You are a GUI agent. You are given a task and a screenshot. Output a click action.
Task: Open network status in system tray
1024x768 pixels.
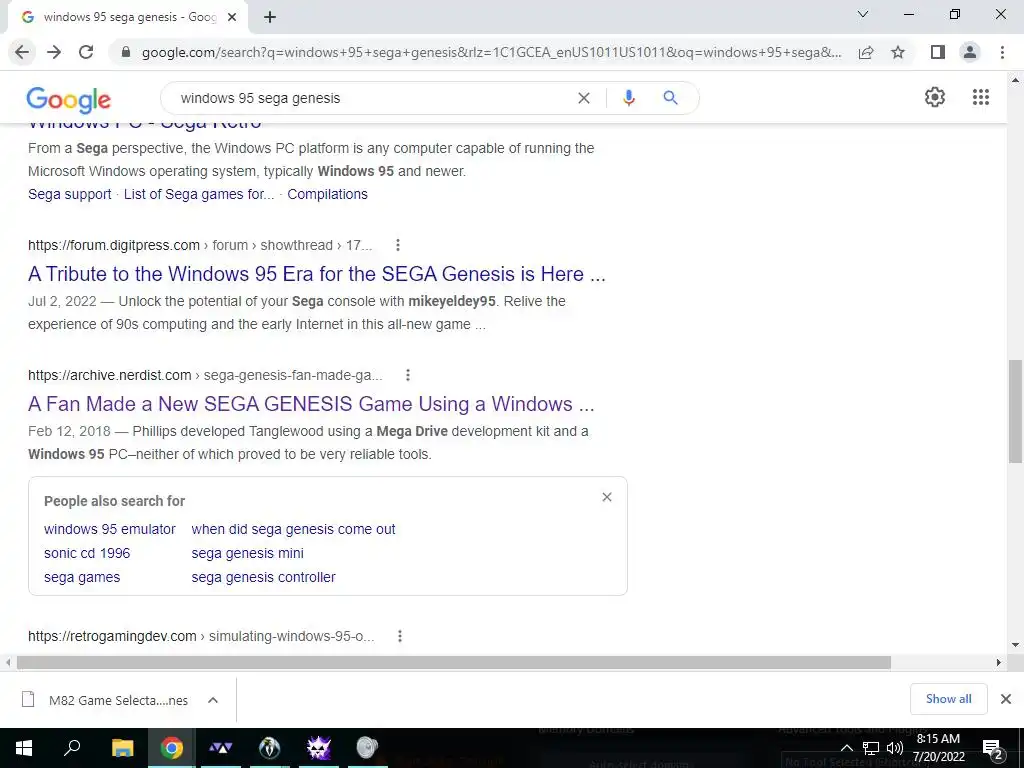pyautogui.click(x=870, y=748)
